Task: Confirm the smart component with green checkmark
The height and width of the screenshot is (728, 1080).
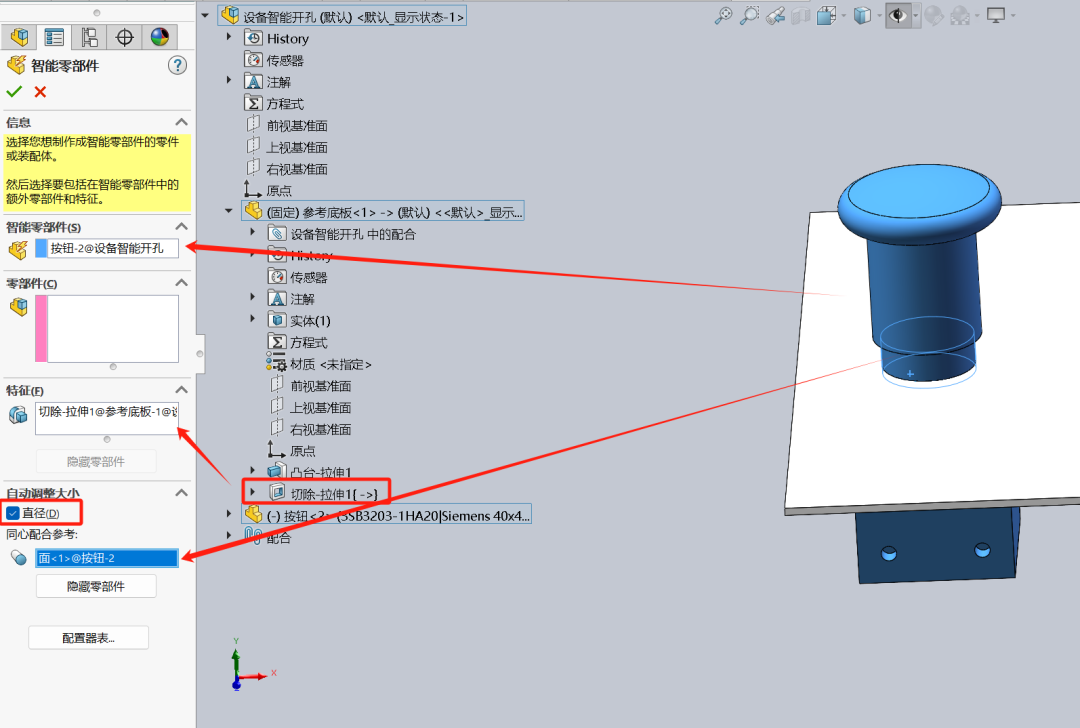Action: point(15,91)
